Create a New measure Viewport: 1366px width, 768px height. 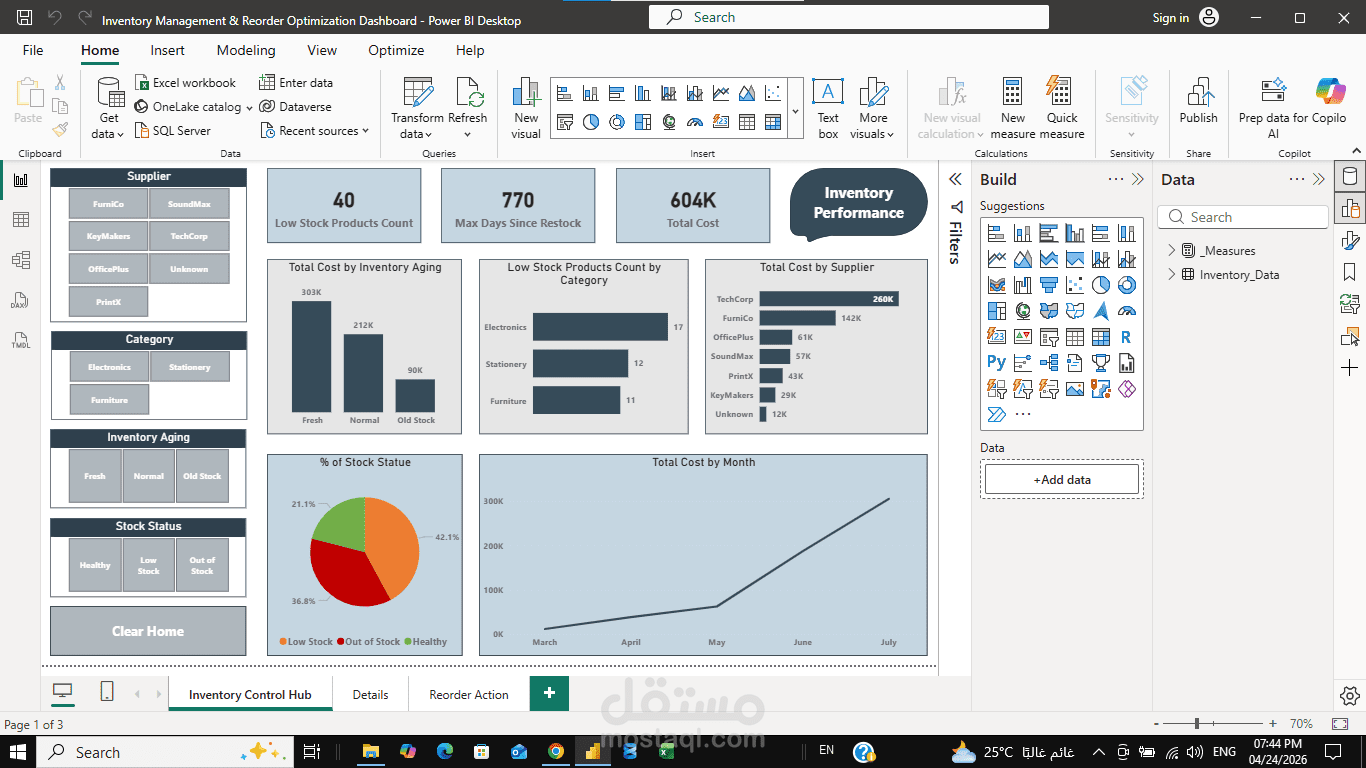1013,108
